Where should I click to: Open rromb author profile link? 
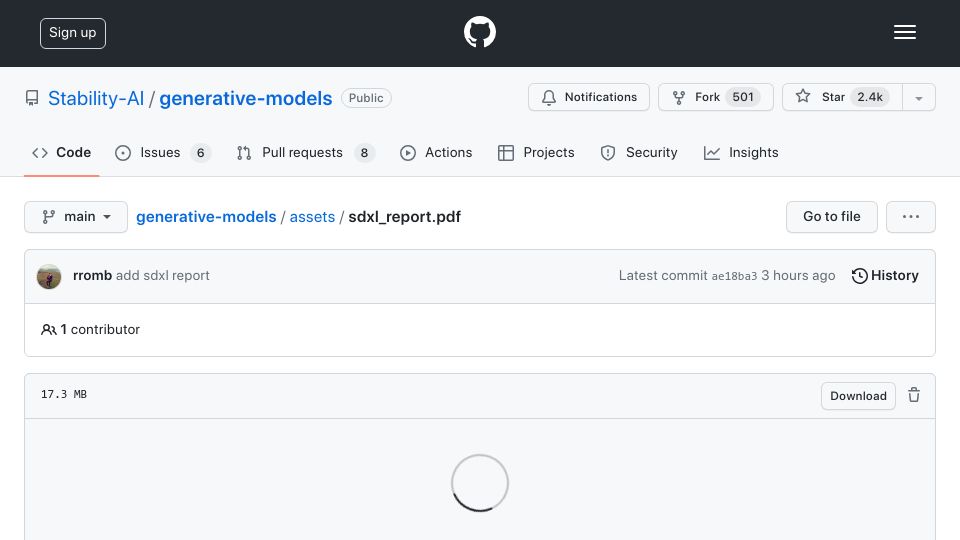(92, 276)
